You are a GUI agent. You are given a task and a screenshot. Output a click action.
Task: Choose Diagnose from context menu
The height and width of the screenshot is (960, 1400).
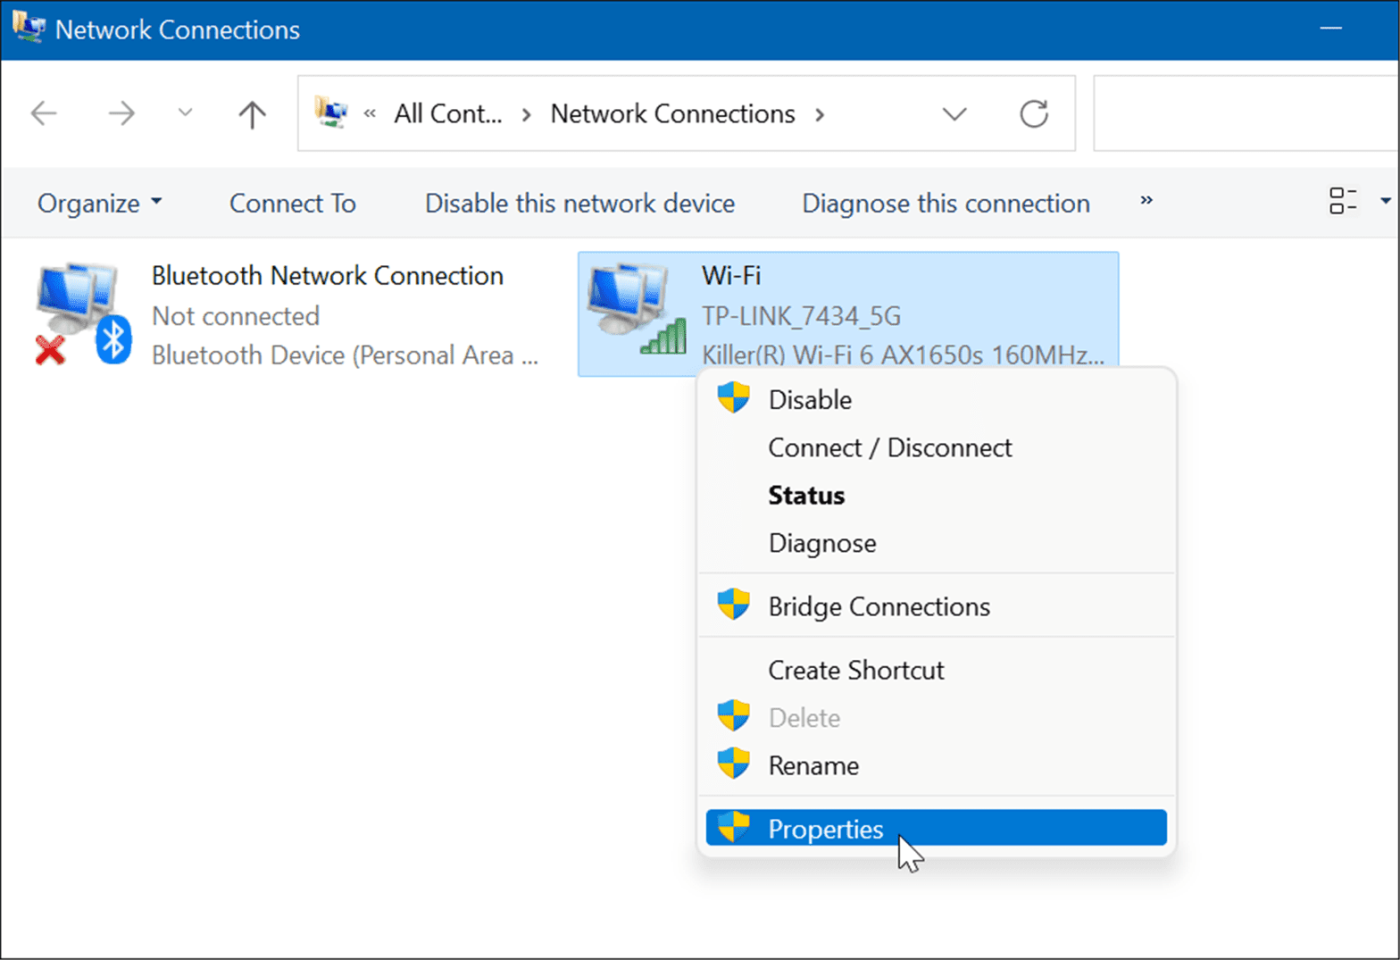(x=936, y=543)
